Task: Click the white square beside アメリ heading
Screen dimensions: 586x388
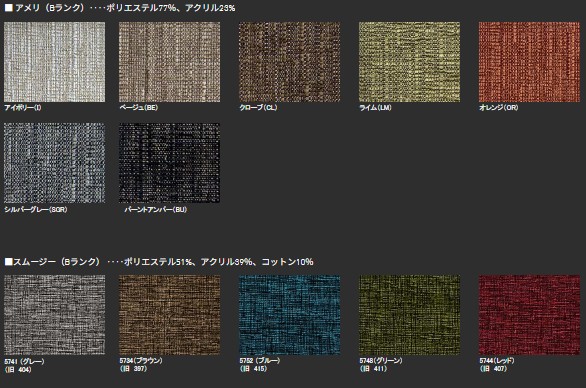Action: tap(9, 8)
